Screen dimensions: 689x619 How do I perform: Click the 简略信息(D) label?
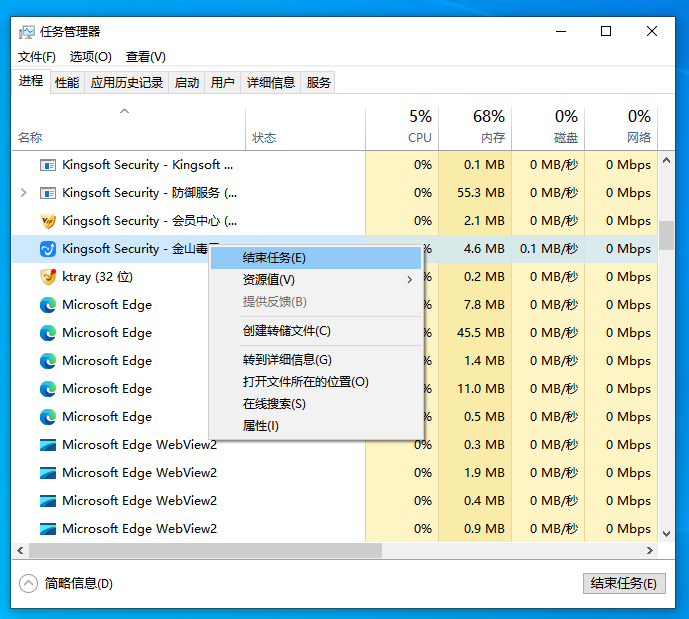click(x=79, y=583)
